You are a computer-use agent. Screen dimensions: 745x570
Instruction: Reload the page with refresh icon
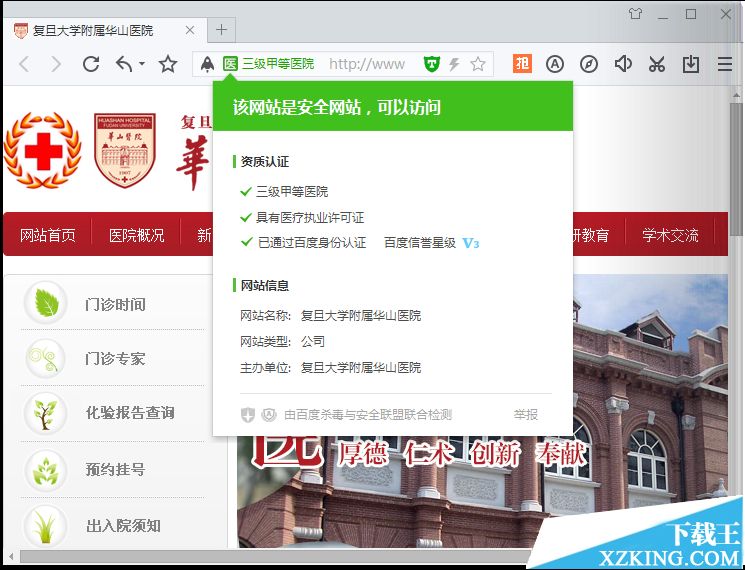(x=91, y=64)
